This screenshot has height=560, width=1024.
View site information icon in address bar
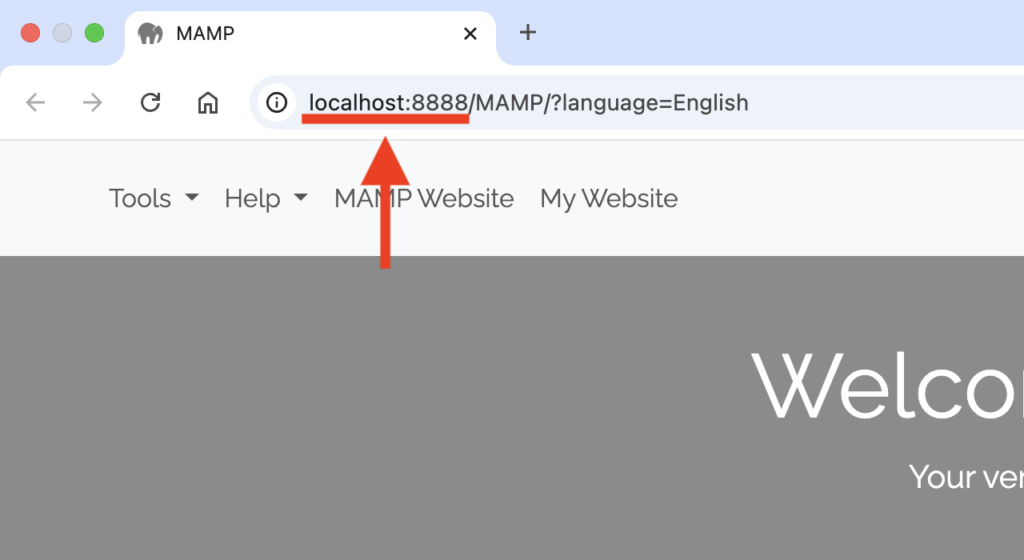click(x=276, y=102)
